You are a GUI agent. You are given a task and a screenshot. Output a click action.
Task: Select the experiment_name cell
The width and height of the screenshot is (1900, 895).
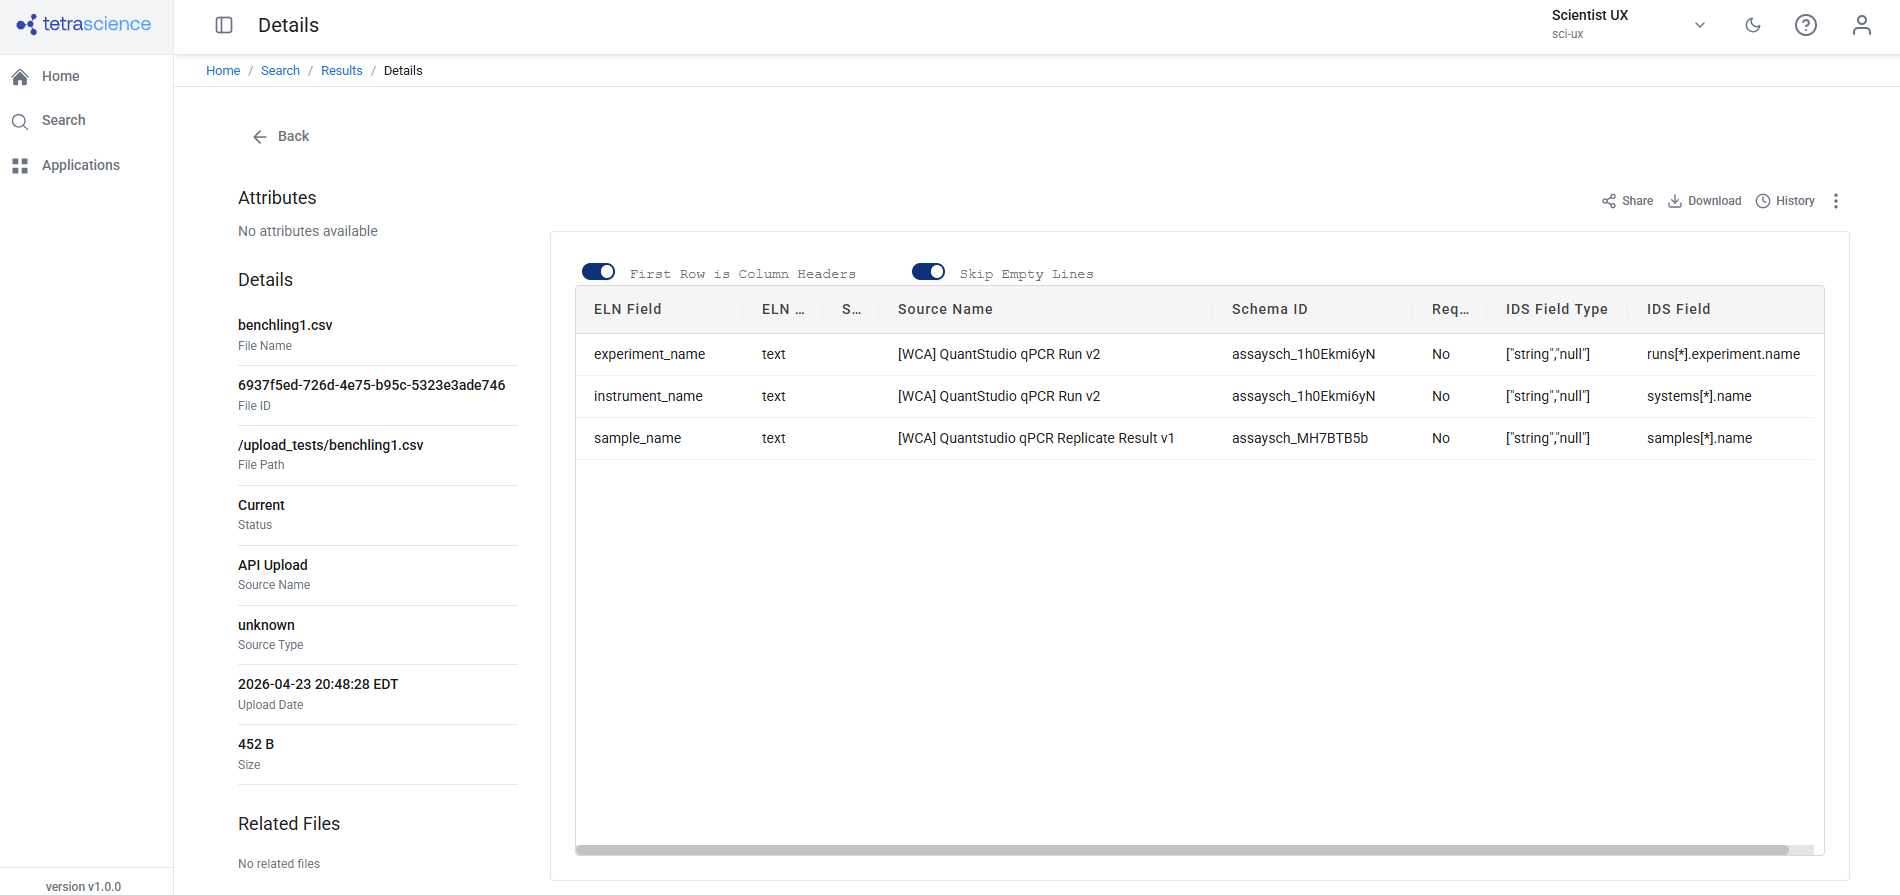(650, 354)
